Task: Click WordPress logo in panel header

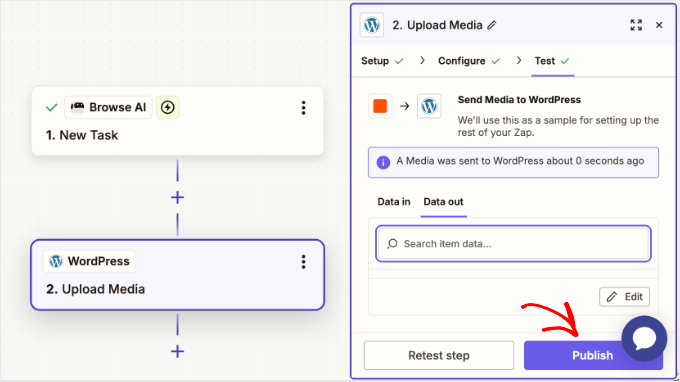Action: (x=372, y=25)
